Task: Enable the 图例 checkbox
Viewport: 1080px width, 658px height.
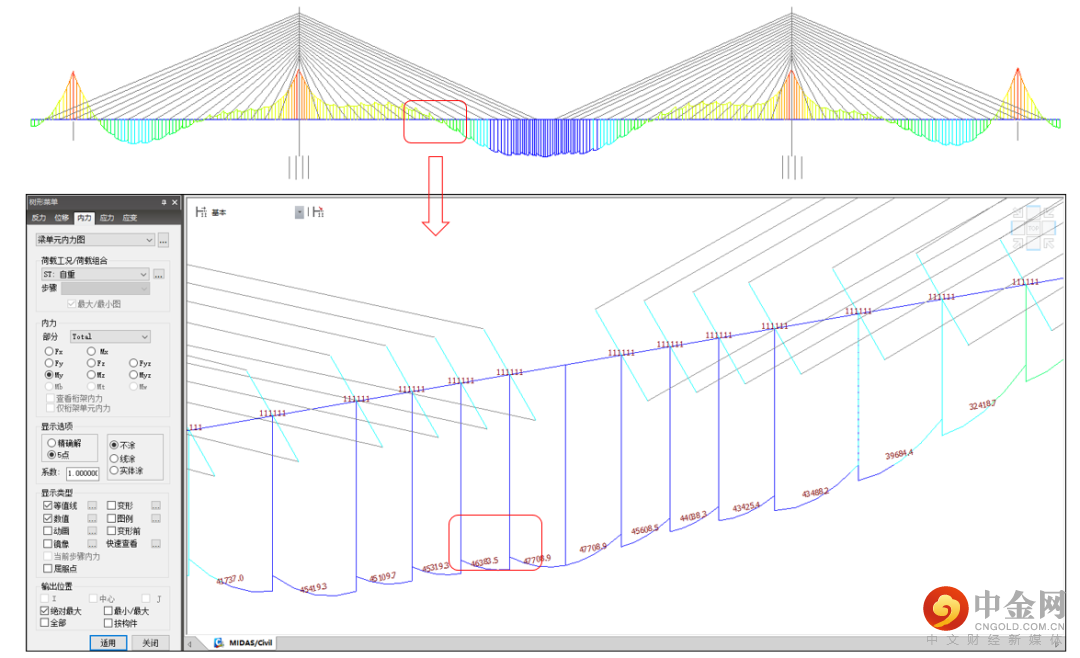Action: point(112,518)
